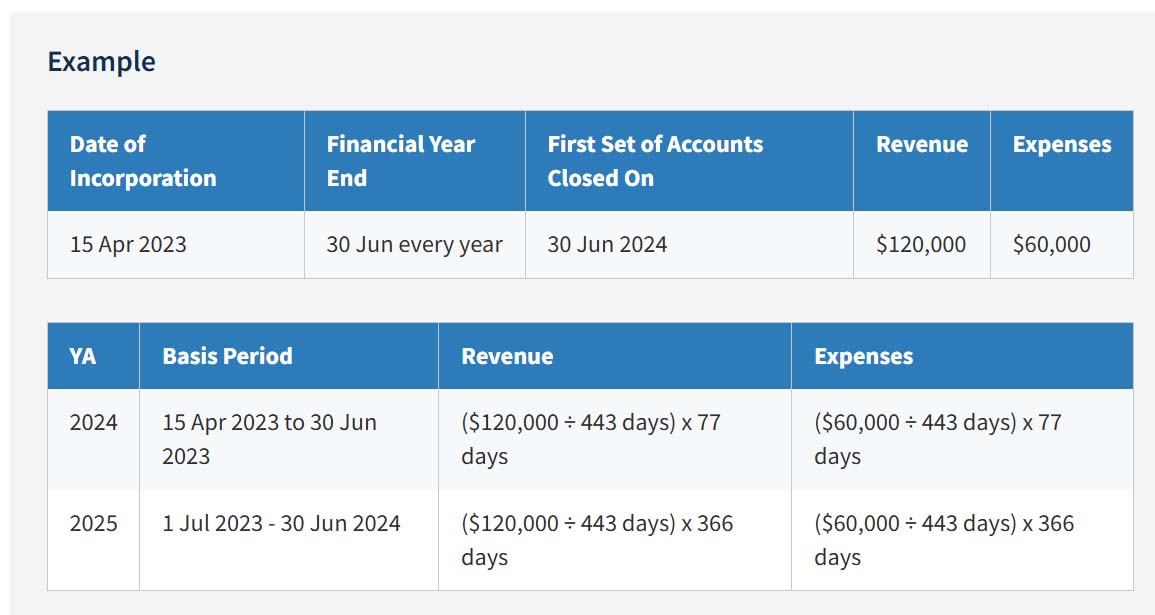Select the 15 Apr 2023 incorporation date cell
1155x615 pixels.
176,245
